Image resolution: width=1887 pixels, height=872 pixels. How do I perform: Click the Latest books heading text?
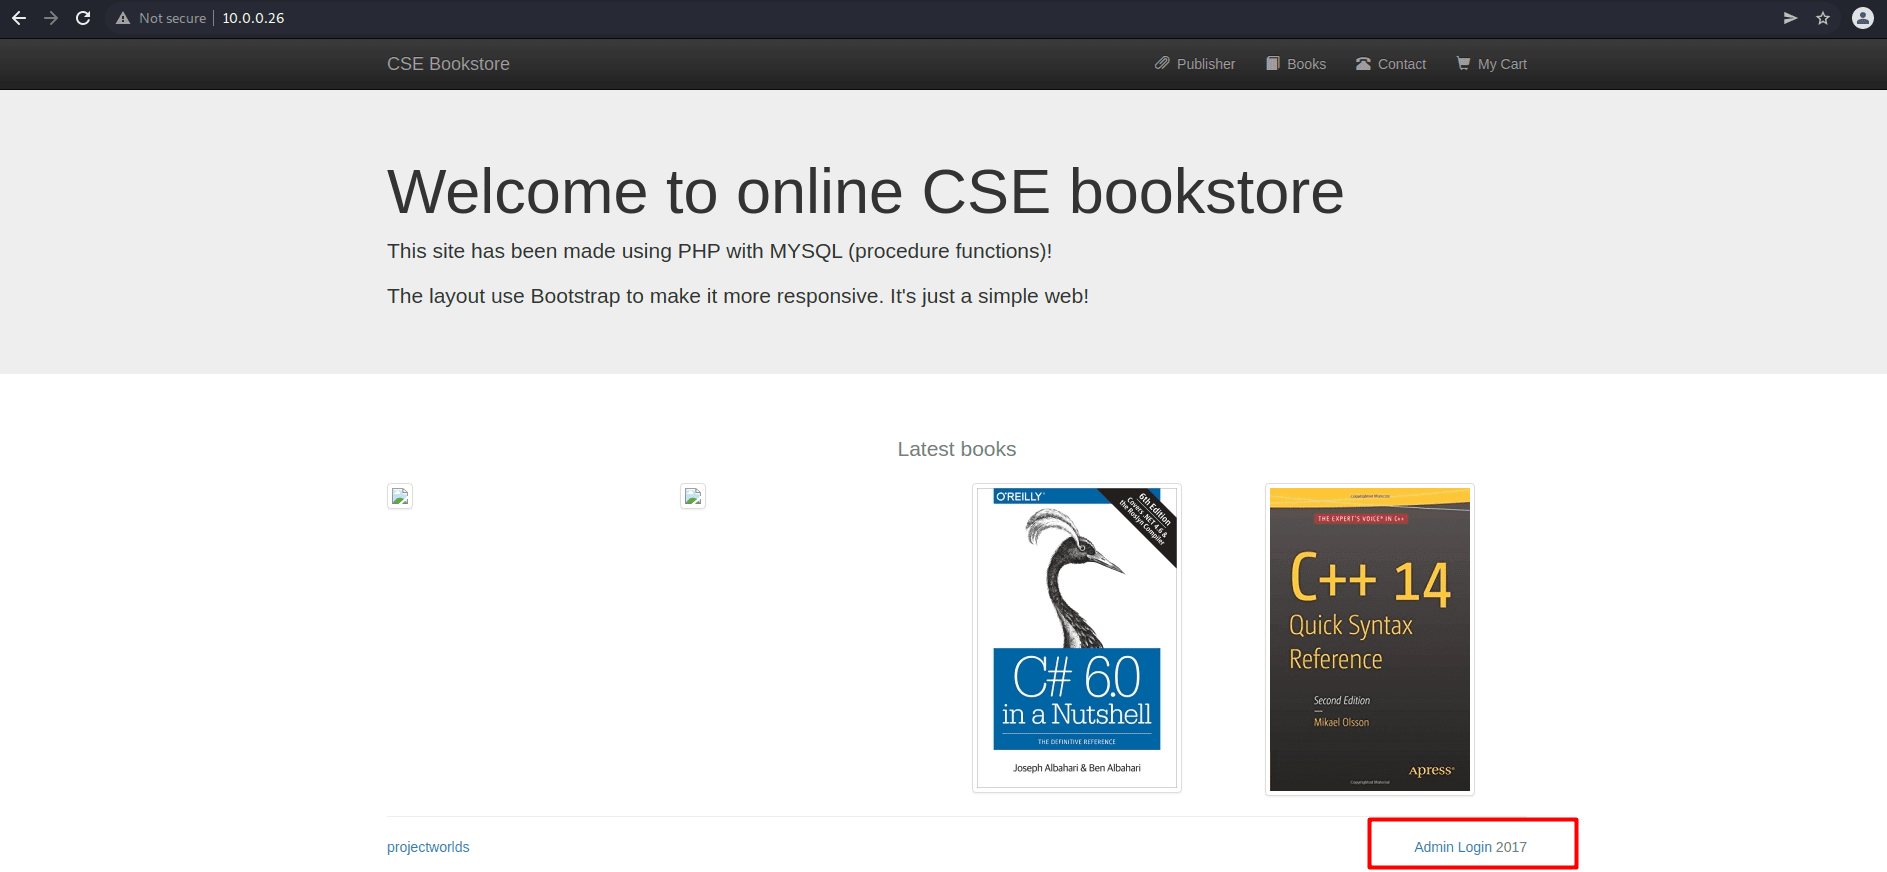(x=957, y=449)
